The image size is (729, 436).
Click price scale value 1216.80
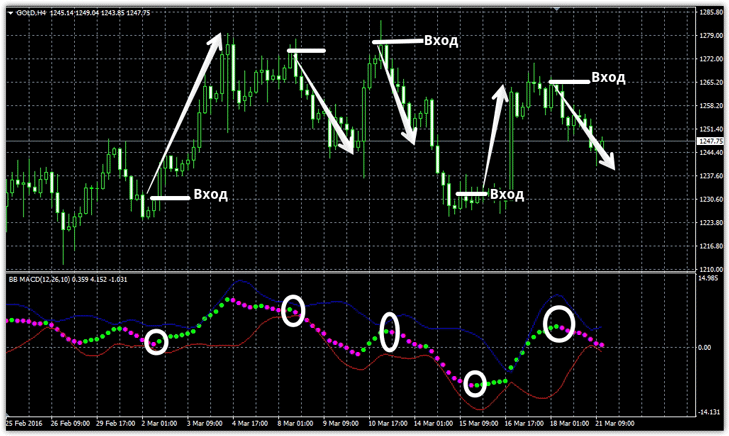click(711, 245)
